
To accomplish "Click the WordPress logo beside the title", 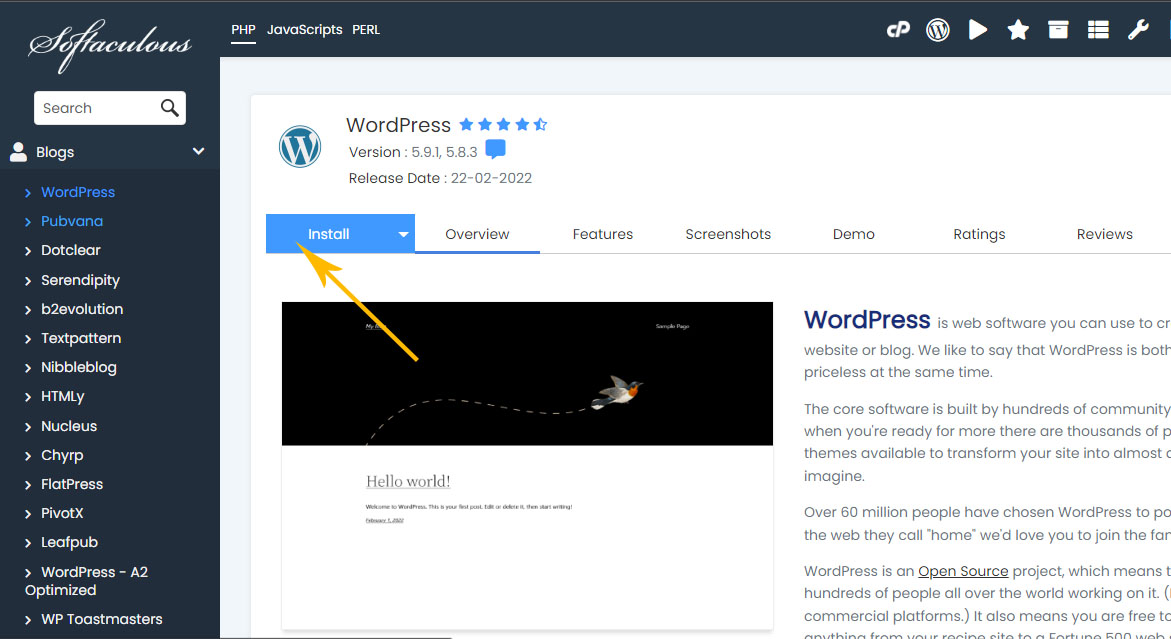I will point(299,146).
